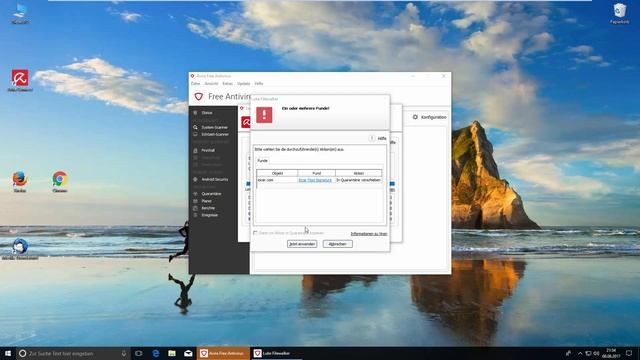Open the Papierkorb recycle bin icon

pos(620,12)
